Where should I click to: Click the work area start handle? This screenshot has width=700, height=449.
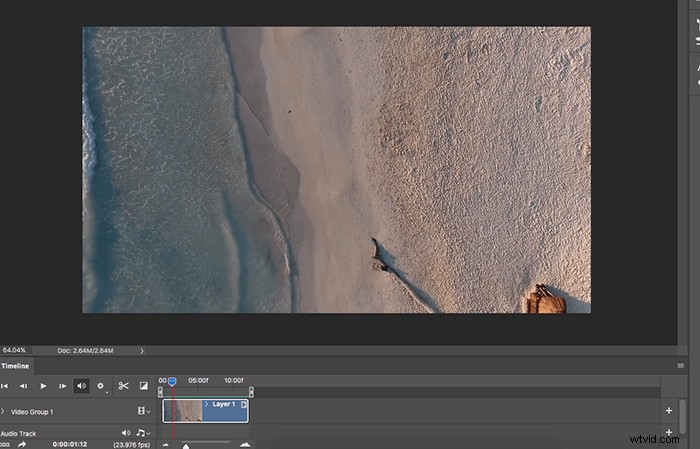point(160,392)
